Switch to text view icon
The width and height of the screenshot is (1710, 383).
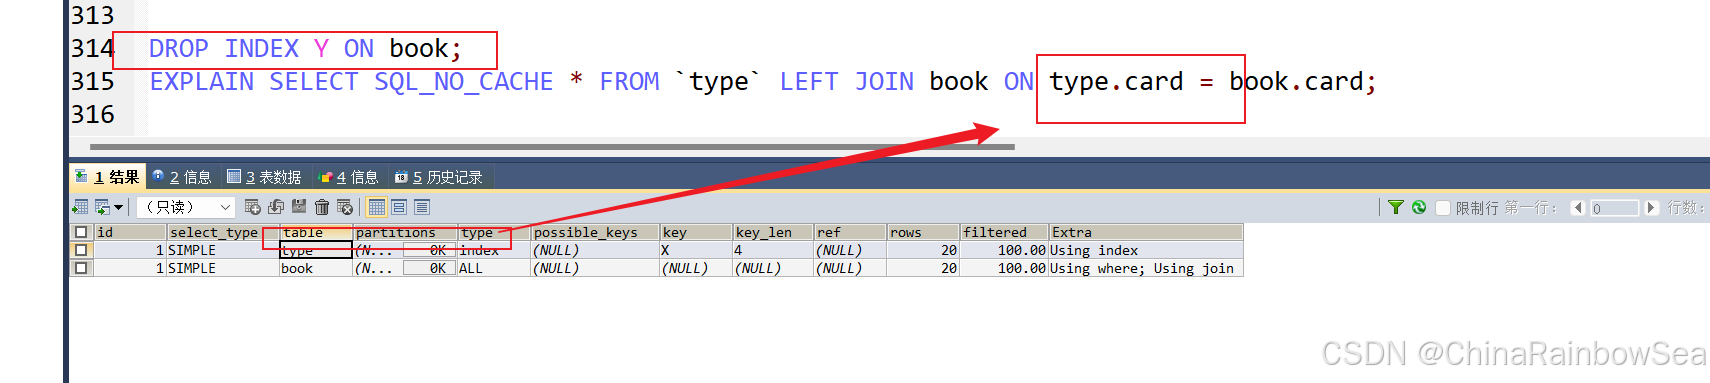pos(422,207)
